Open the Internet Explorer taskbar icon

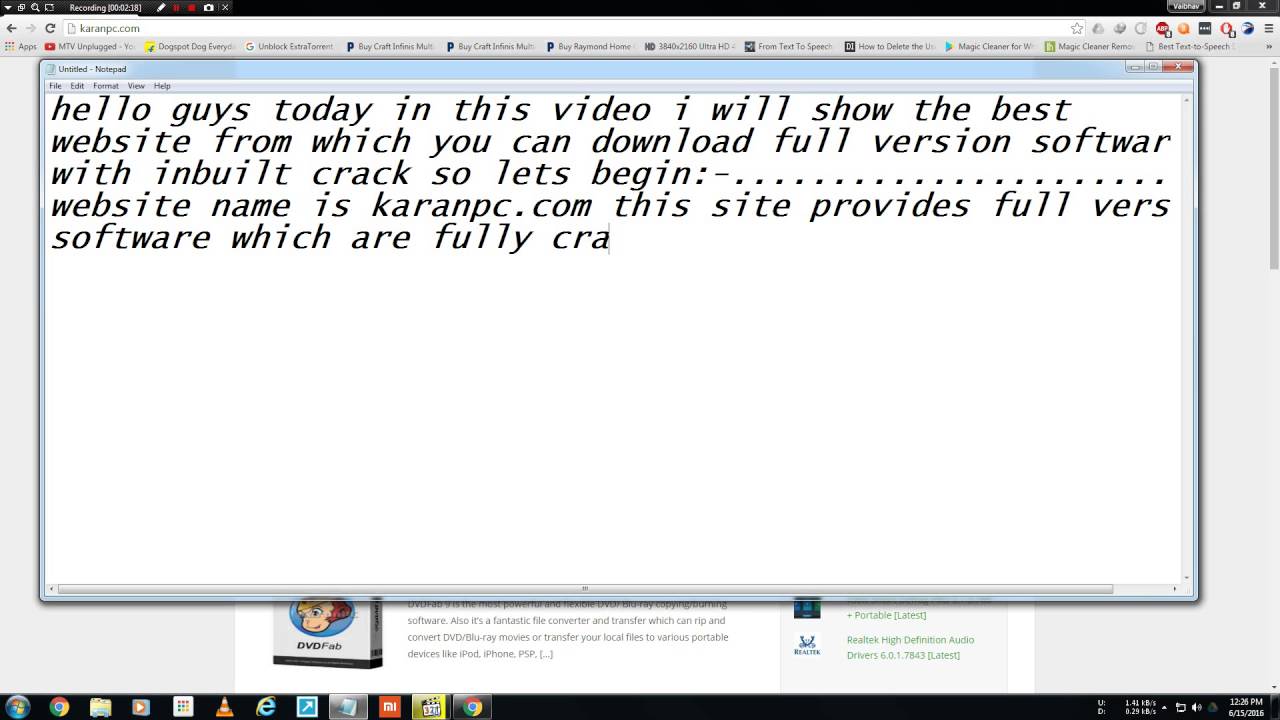click(266, 707)
